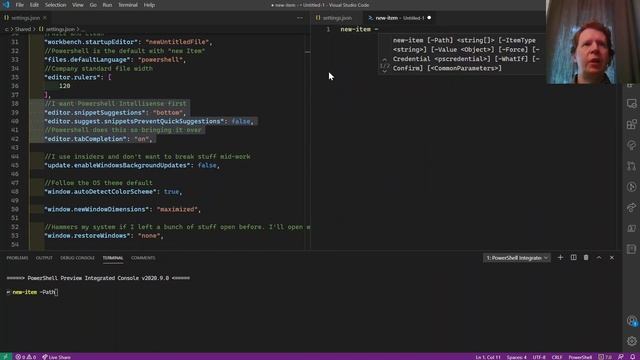Click the "window.autoDetectColorScheme" line
640x360 pixels.
(x=113, y=192)
